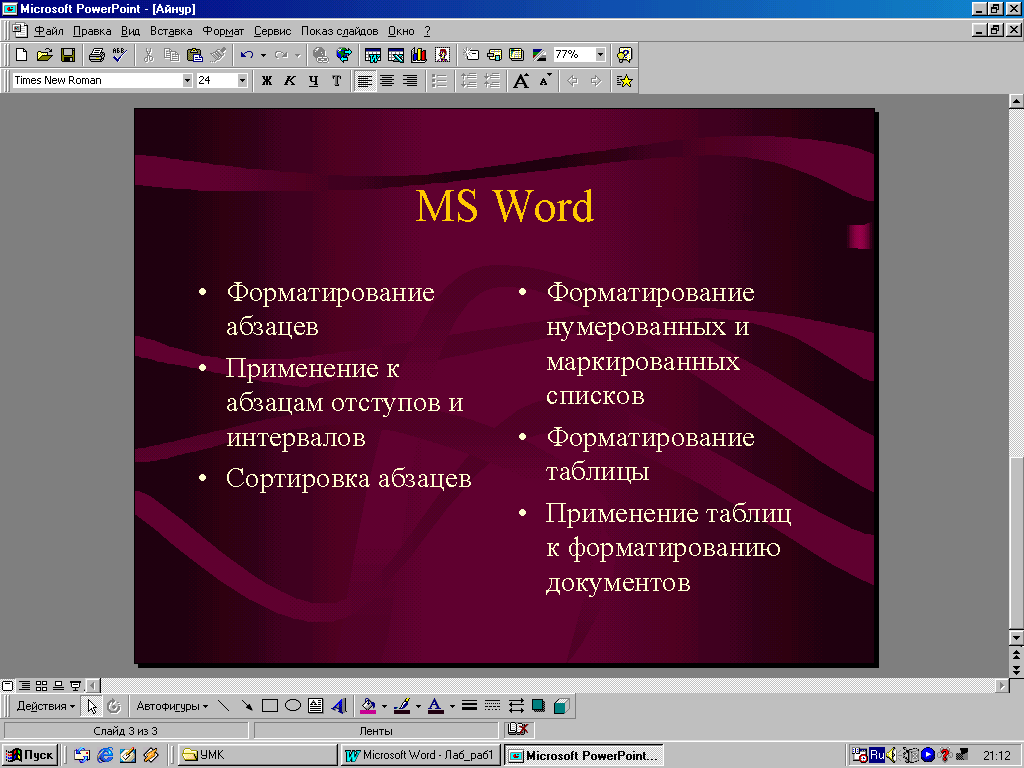This screenshot has height=768, width=1024.
Task: Insert WordArt with the tilted A icon
Action: (x=339, y=706)
